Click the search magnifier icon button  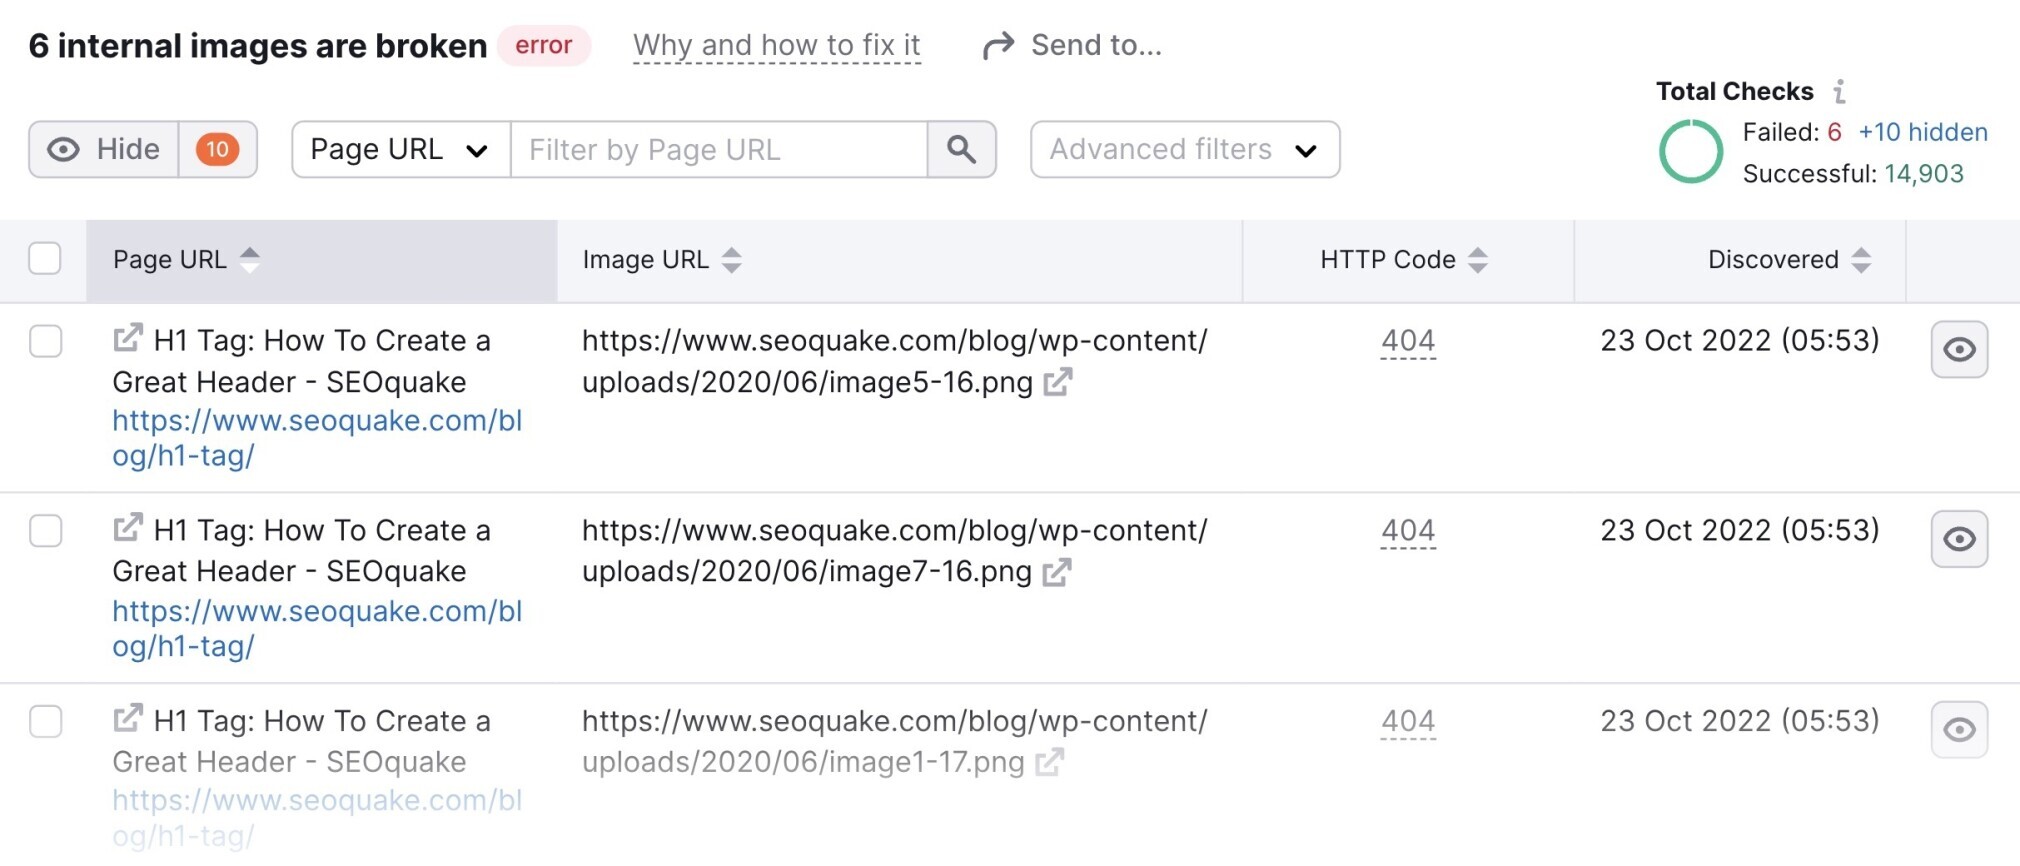point(961,150)
